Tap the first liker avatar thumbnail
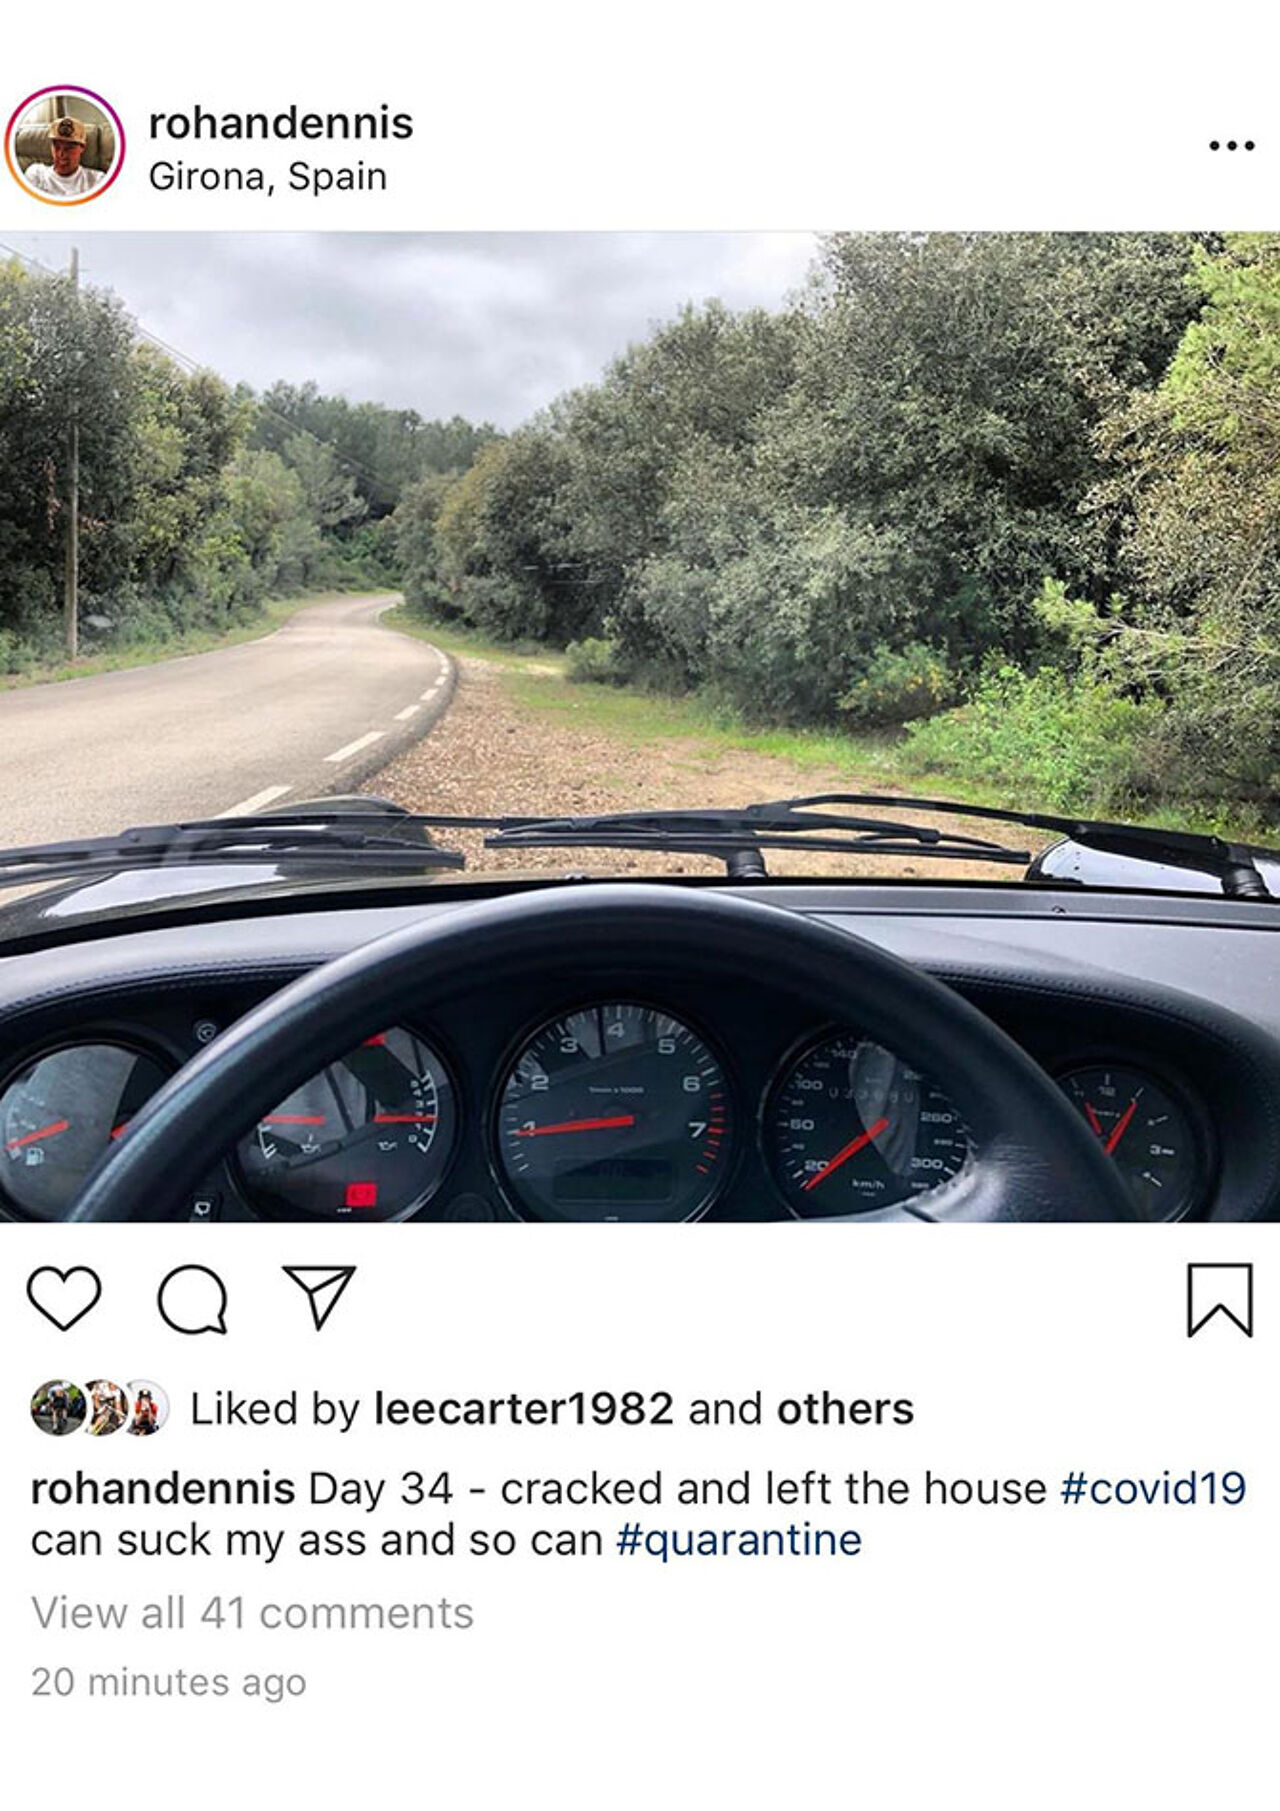The width and height of the screenshot is (1280, 1811). coord(57,1408)
